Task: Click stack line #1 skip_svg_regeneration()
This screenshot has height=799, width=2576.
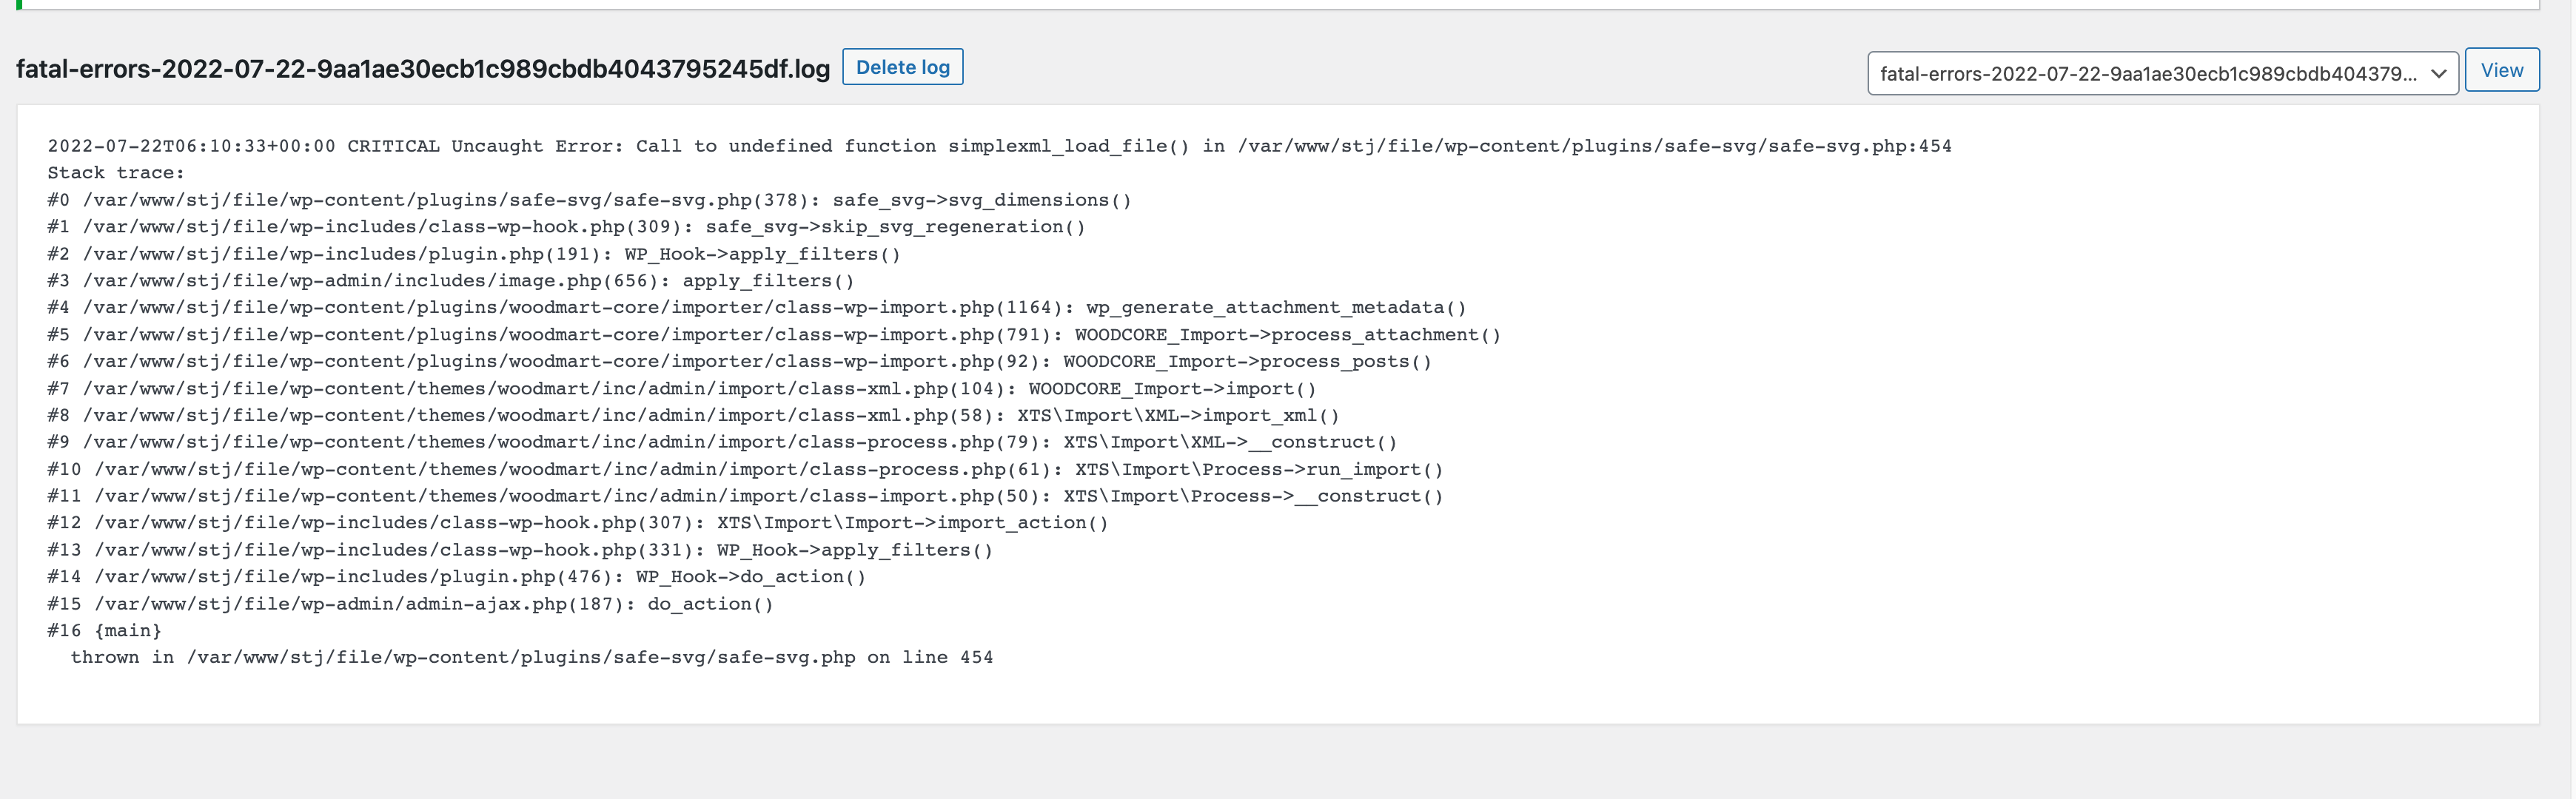Action: (x=566, y=227)
